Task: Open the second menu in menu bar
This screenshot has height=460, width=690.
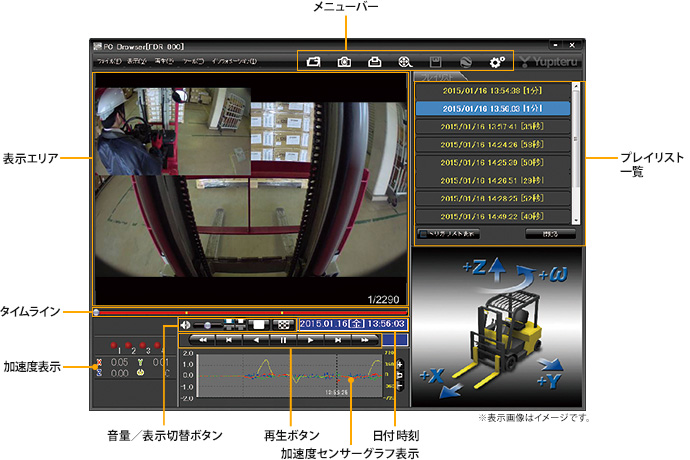Action: point(137,62)
